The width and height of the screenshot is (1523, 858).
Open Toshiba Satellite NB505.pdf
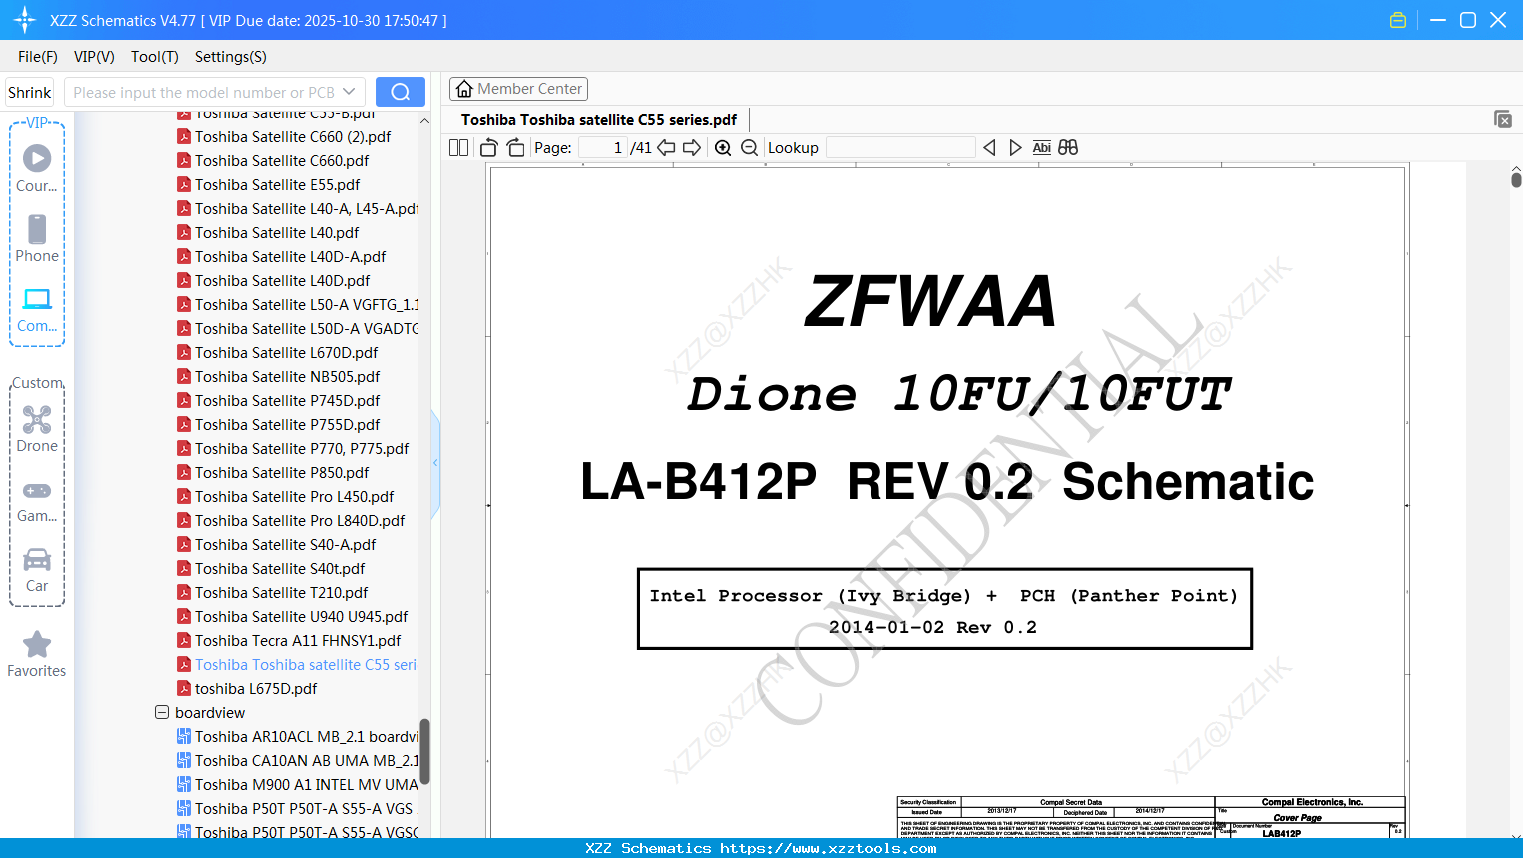point(278,377)
